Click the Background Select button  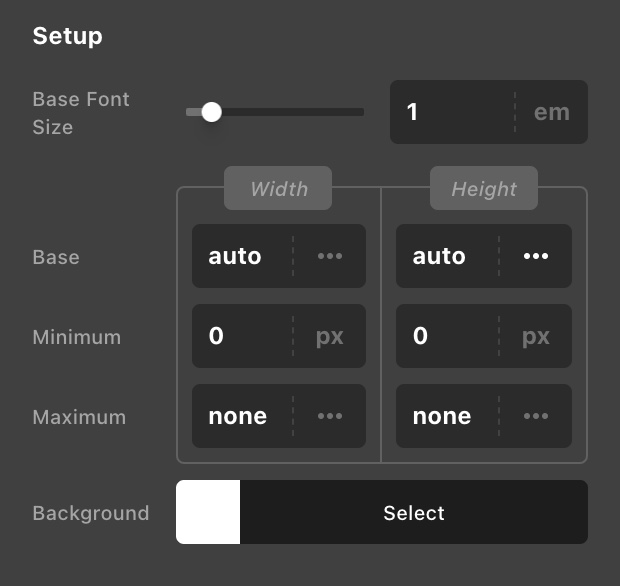[414, 512]
